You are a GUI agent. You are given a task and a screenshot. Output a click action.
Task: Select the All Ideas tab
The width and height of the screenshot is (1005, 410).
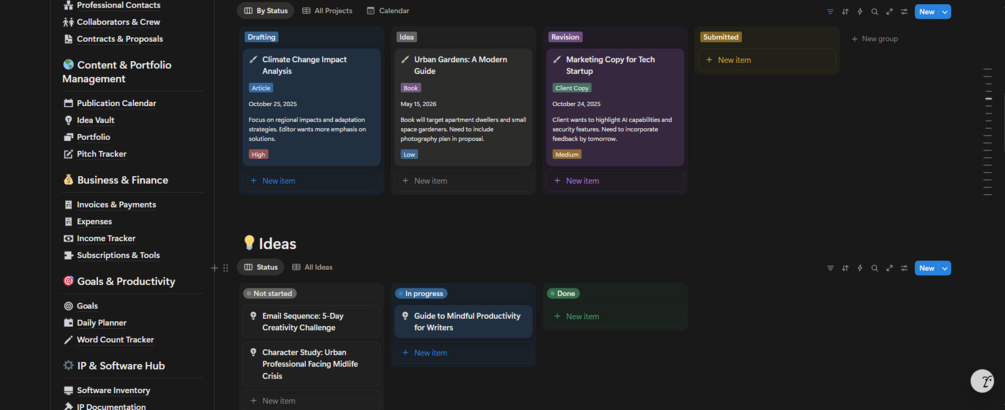(x=312, y=267)
